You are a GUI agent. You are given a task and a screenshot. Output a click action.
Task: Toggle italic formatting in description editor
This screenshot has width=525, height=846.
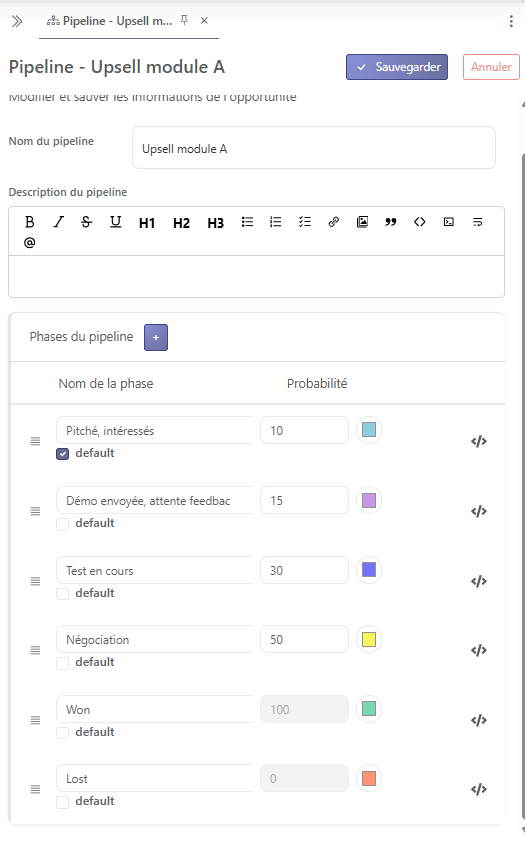(58, 222)
